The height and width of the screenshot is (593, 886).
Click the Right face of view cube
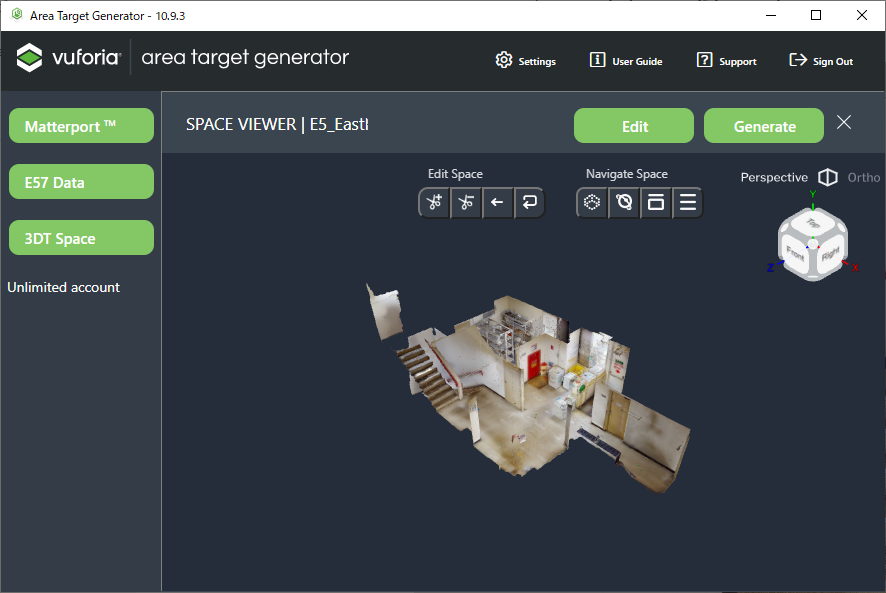coord(830,255)
